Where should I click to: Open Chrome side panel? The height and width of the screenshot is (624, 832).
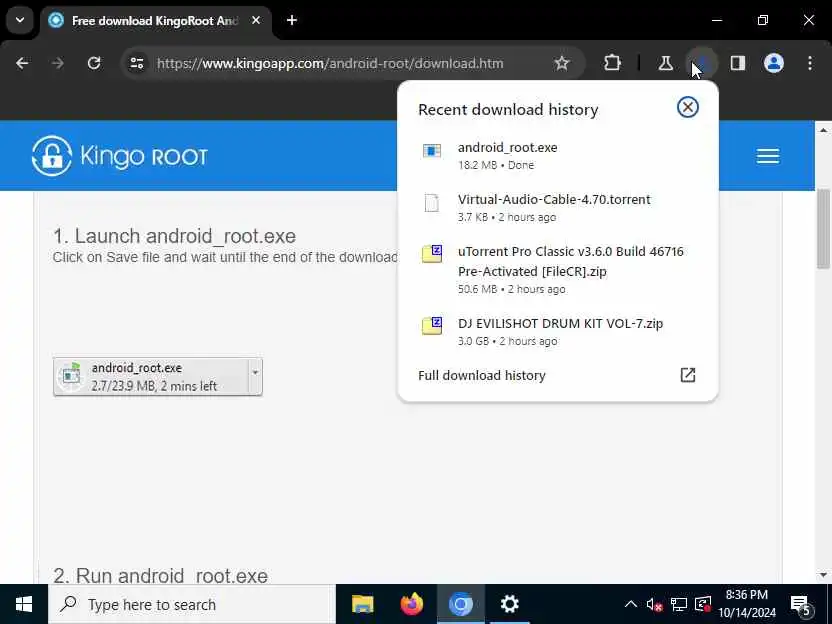[738, 64]
